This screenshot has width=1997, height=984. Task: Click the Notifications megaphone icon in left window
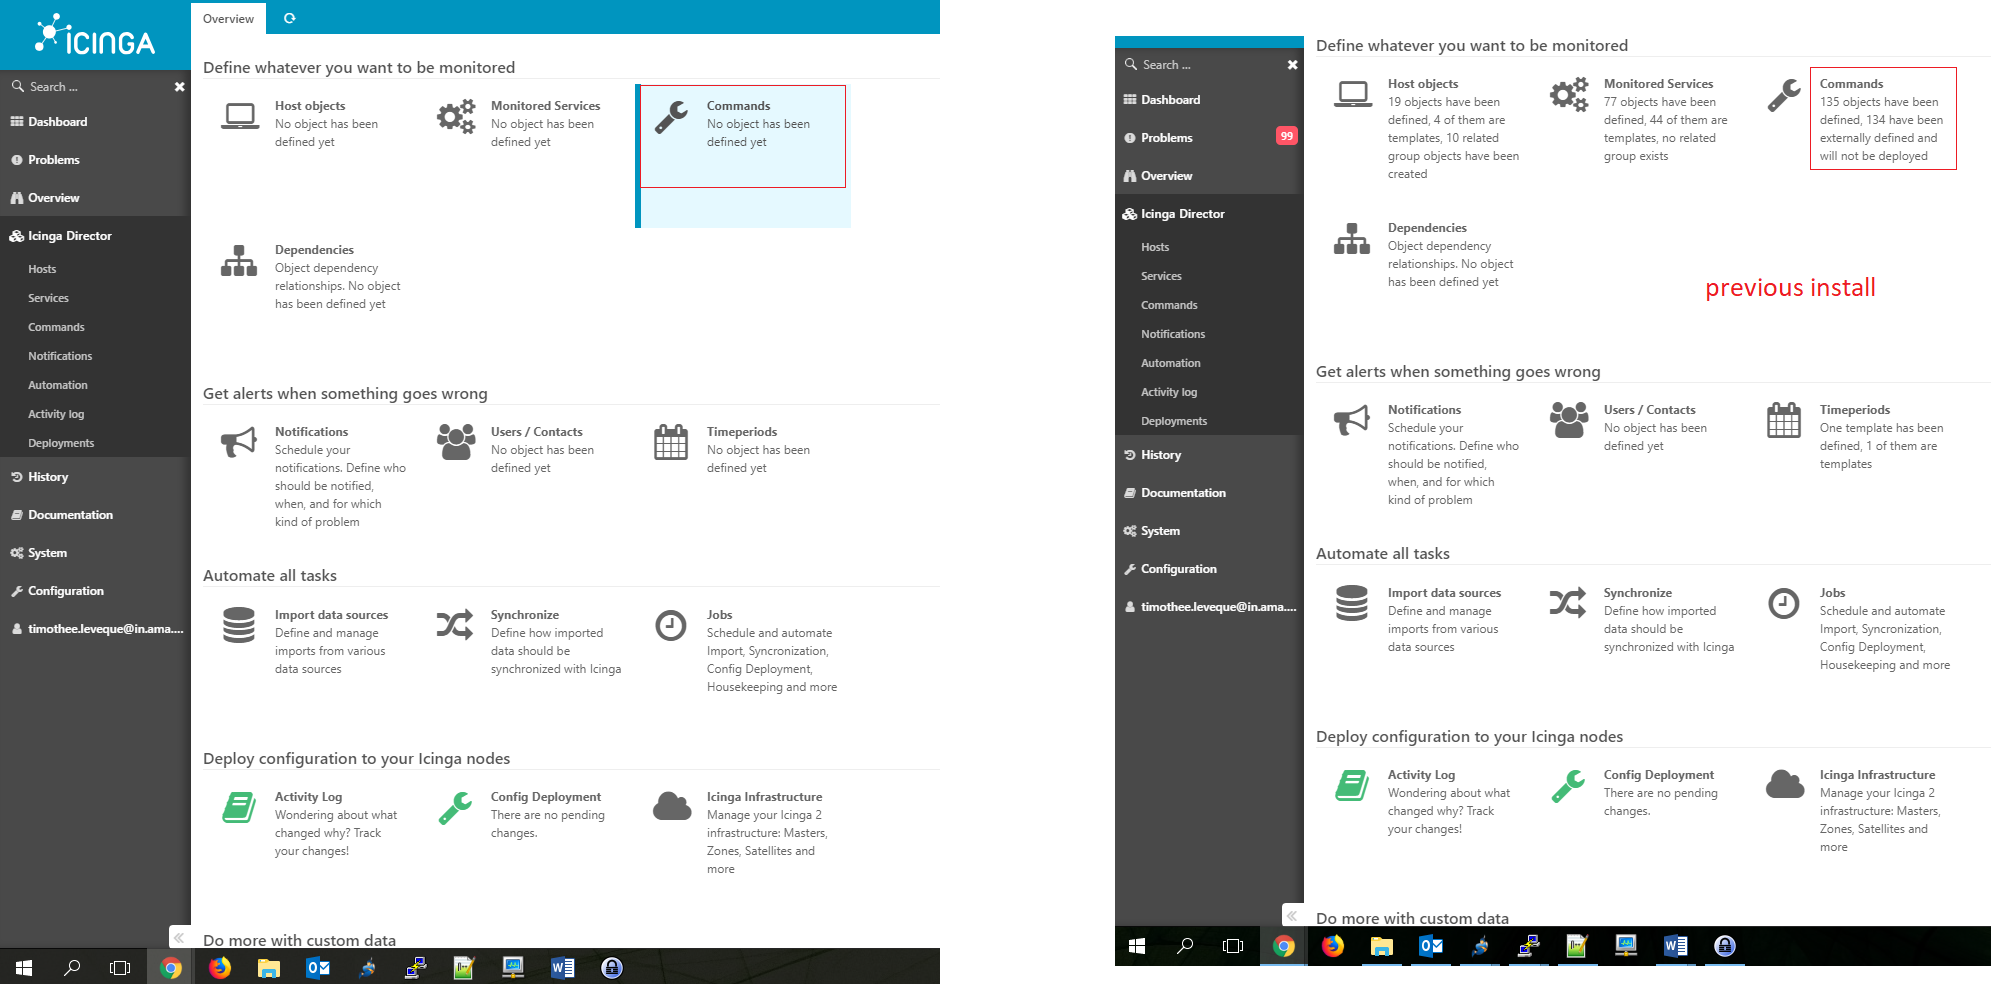click(239, 442)
